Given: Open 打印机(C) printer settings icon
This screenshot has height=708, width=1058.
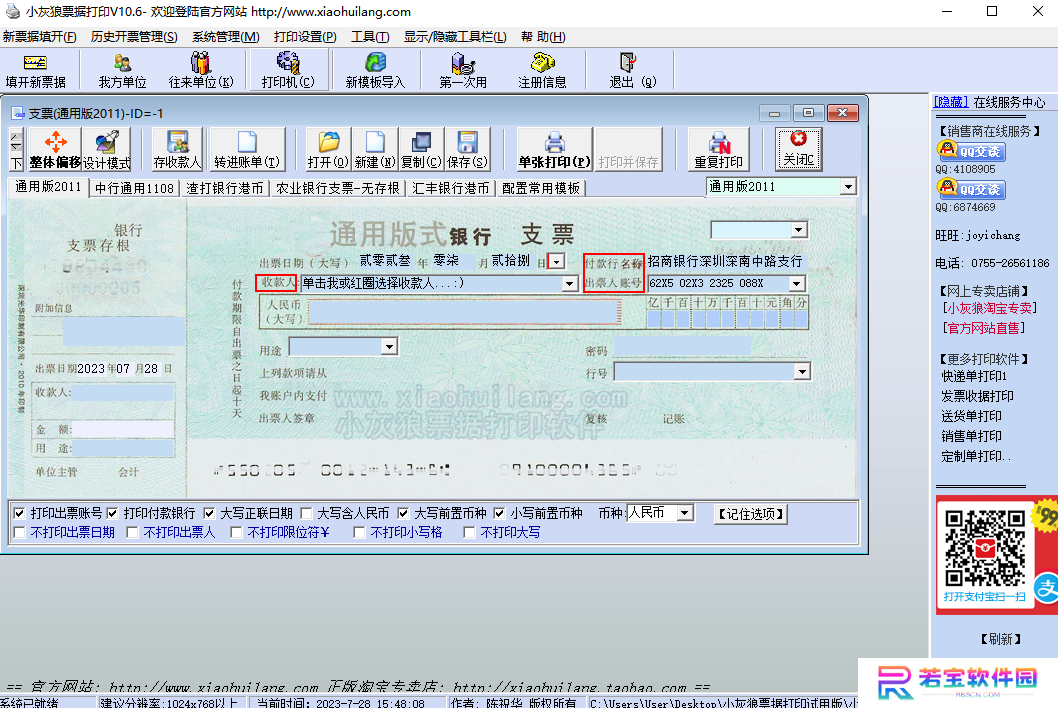Looking at the screenshot, I should click(288, 70).
